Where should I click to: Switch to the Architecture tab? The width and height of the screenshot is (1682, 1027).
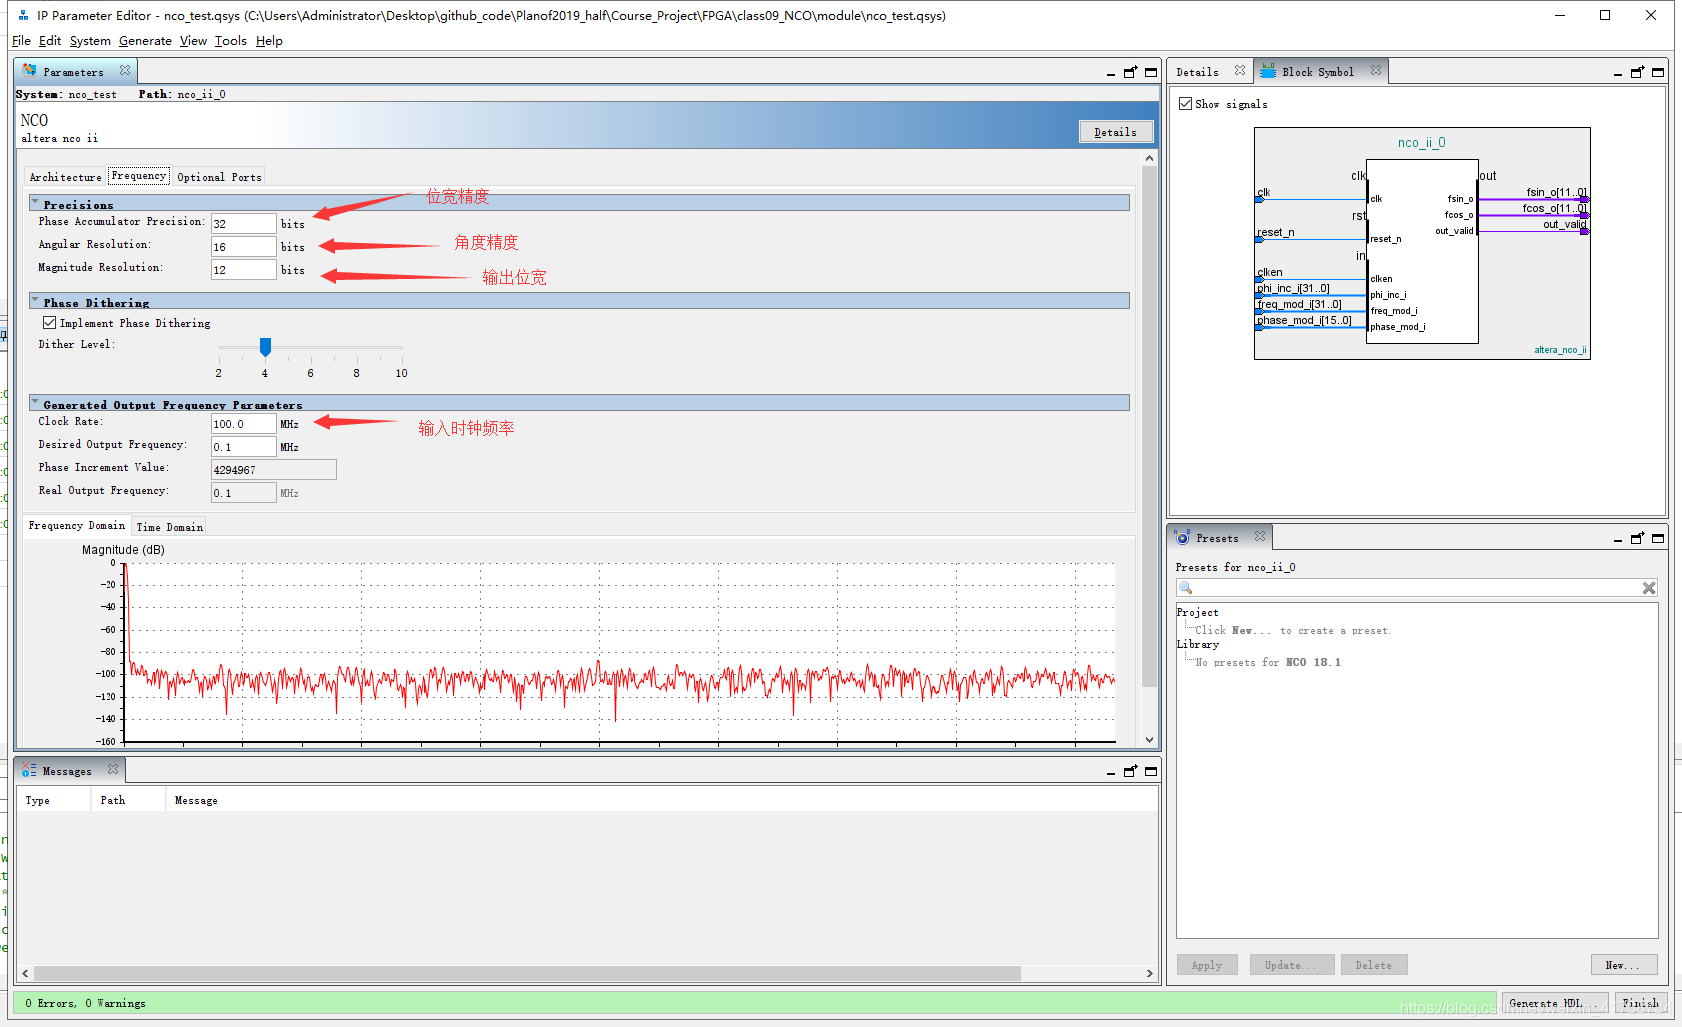click(65, 177)
